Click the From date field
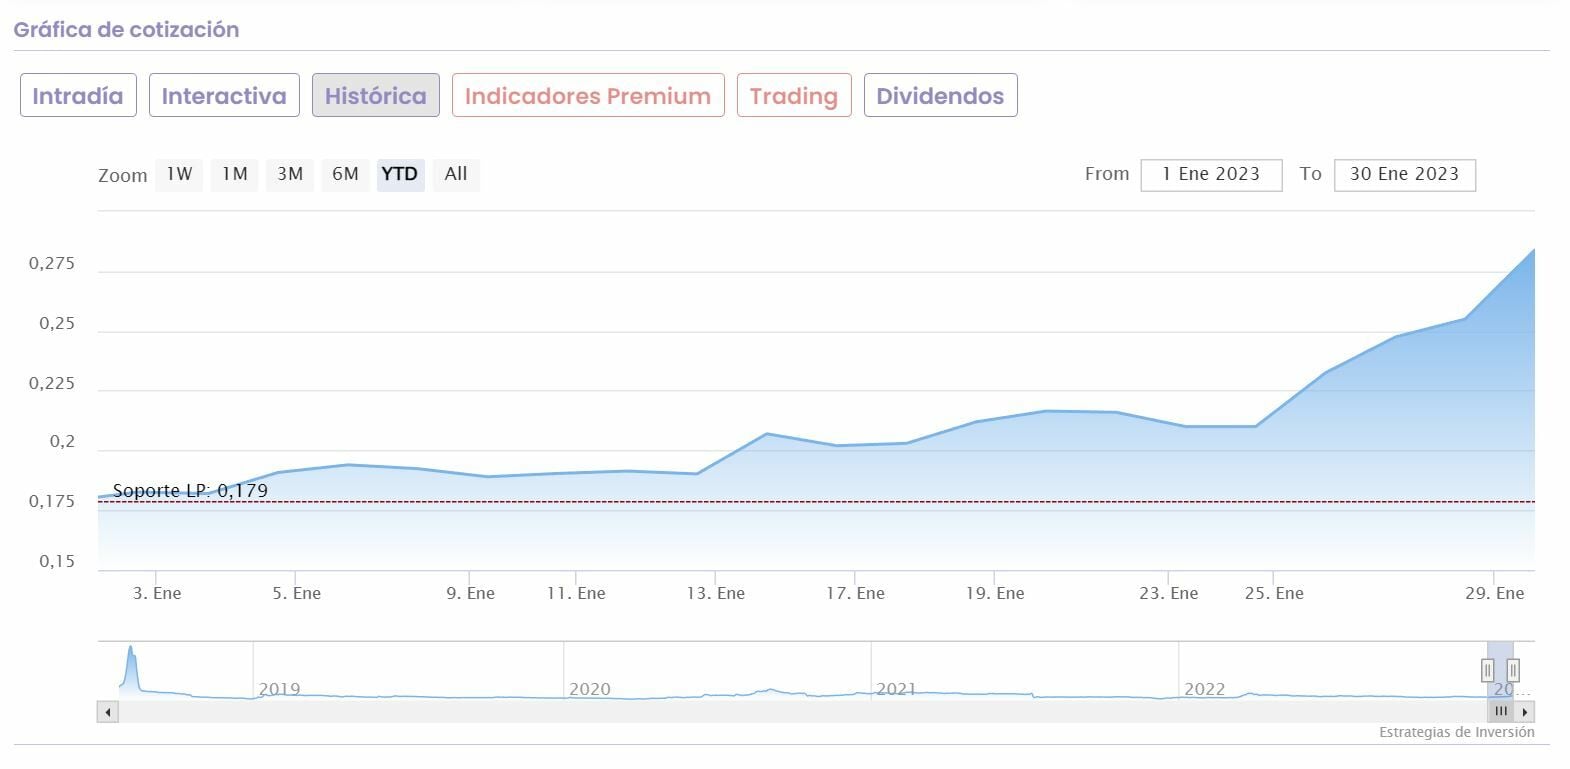This screenshot has height=769, width=1570. tap(1211, 174)
